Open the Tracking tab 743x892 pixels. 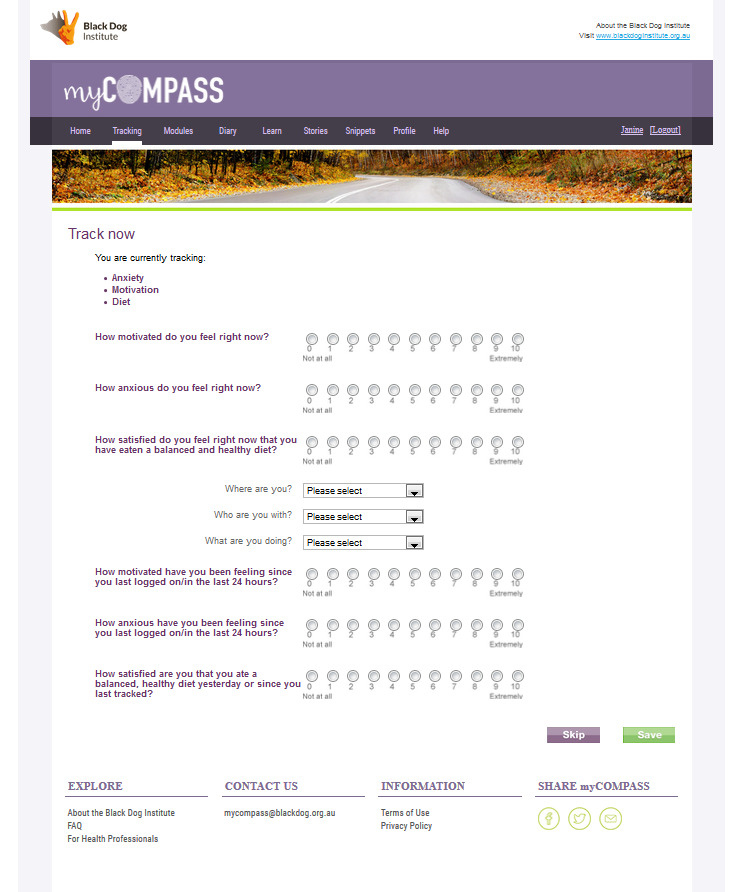[x=127, y=131]
